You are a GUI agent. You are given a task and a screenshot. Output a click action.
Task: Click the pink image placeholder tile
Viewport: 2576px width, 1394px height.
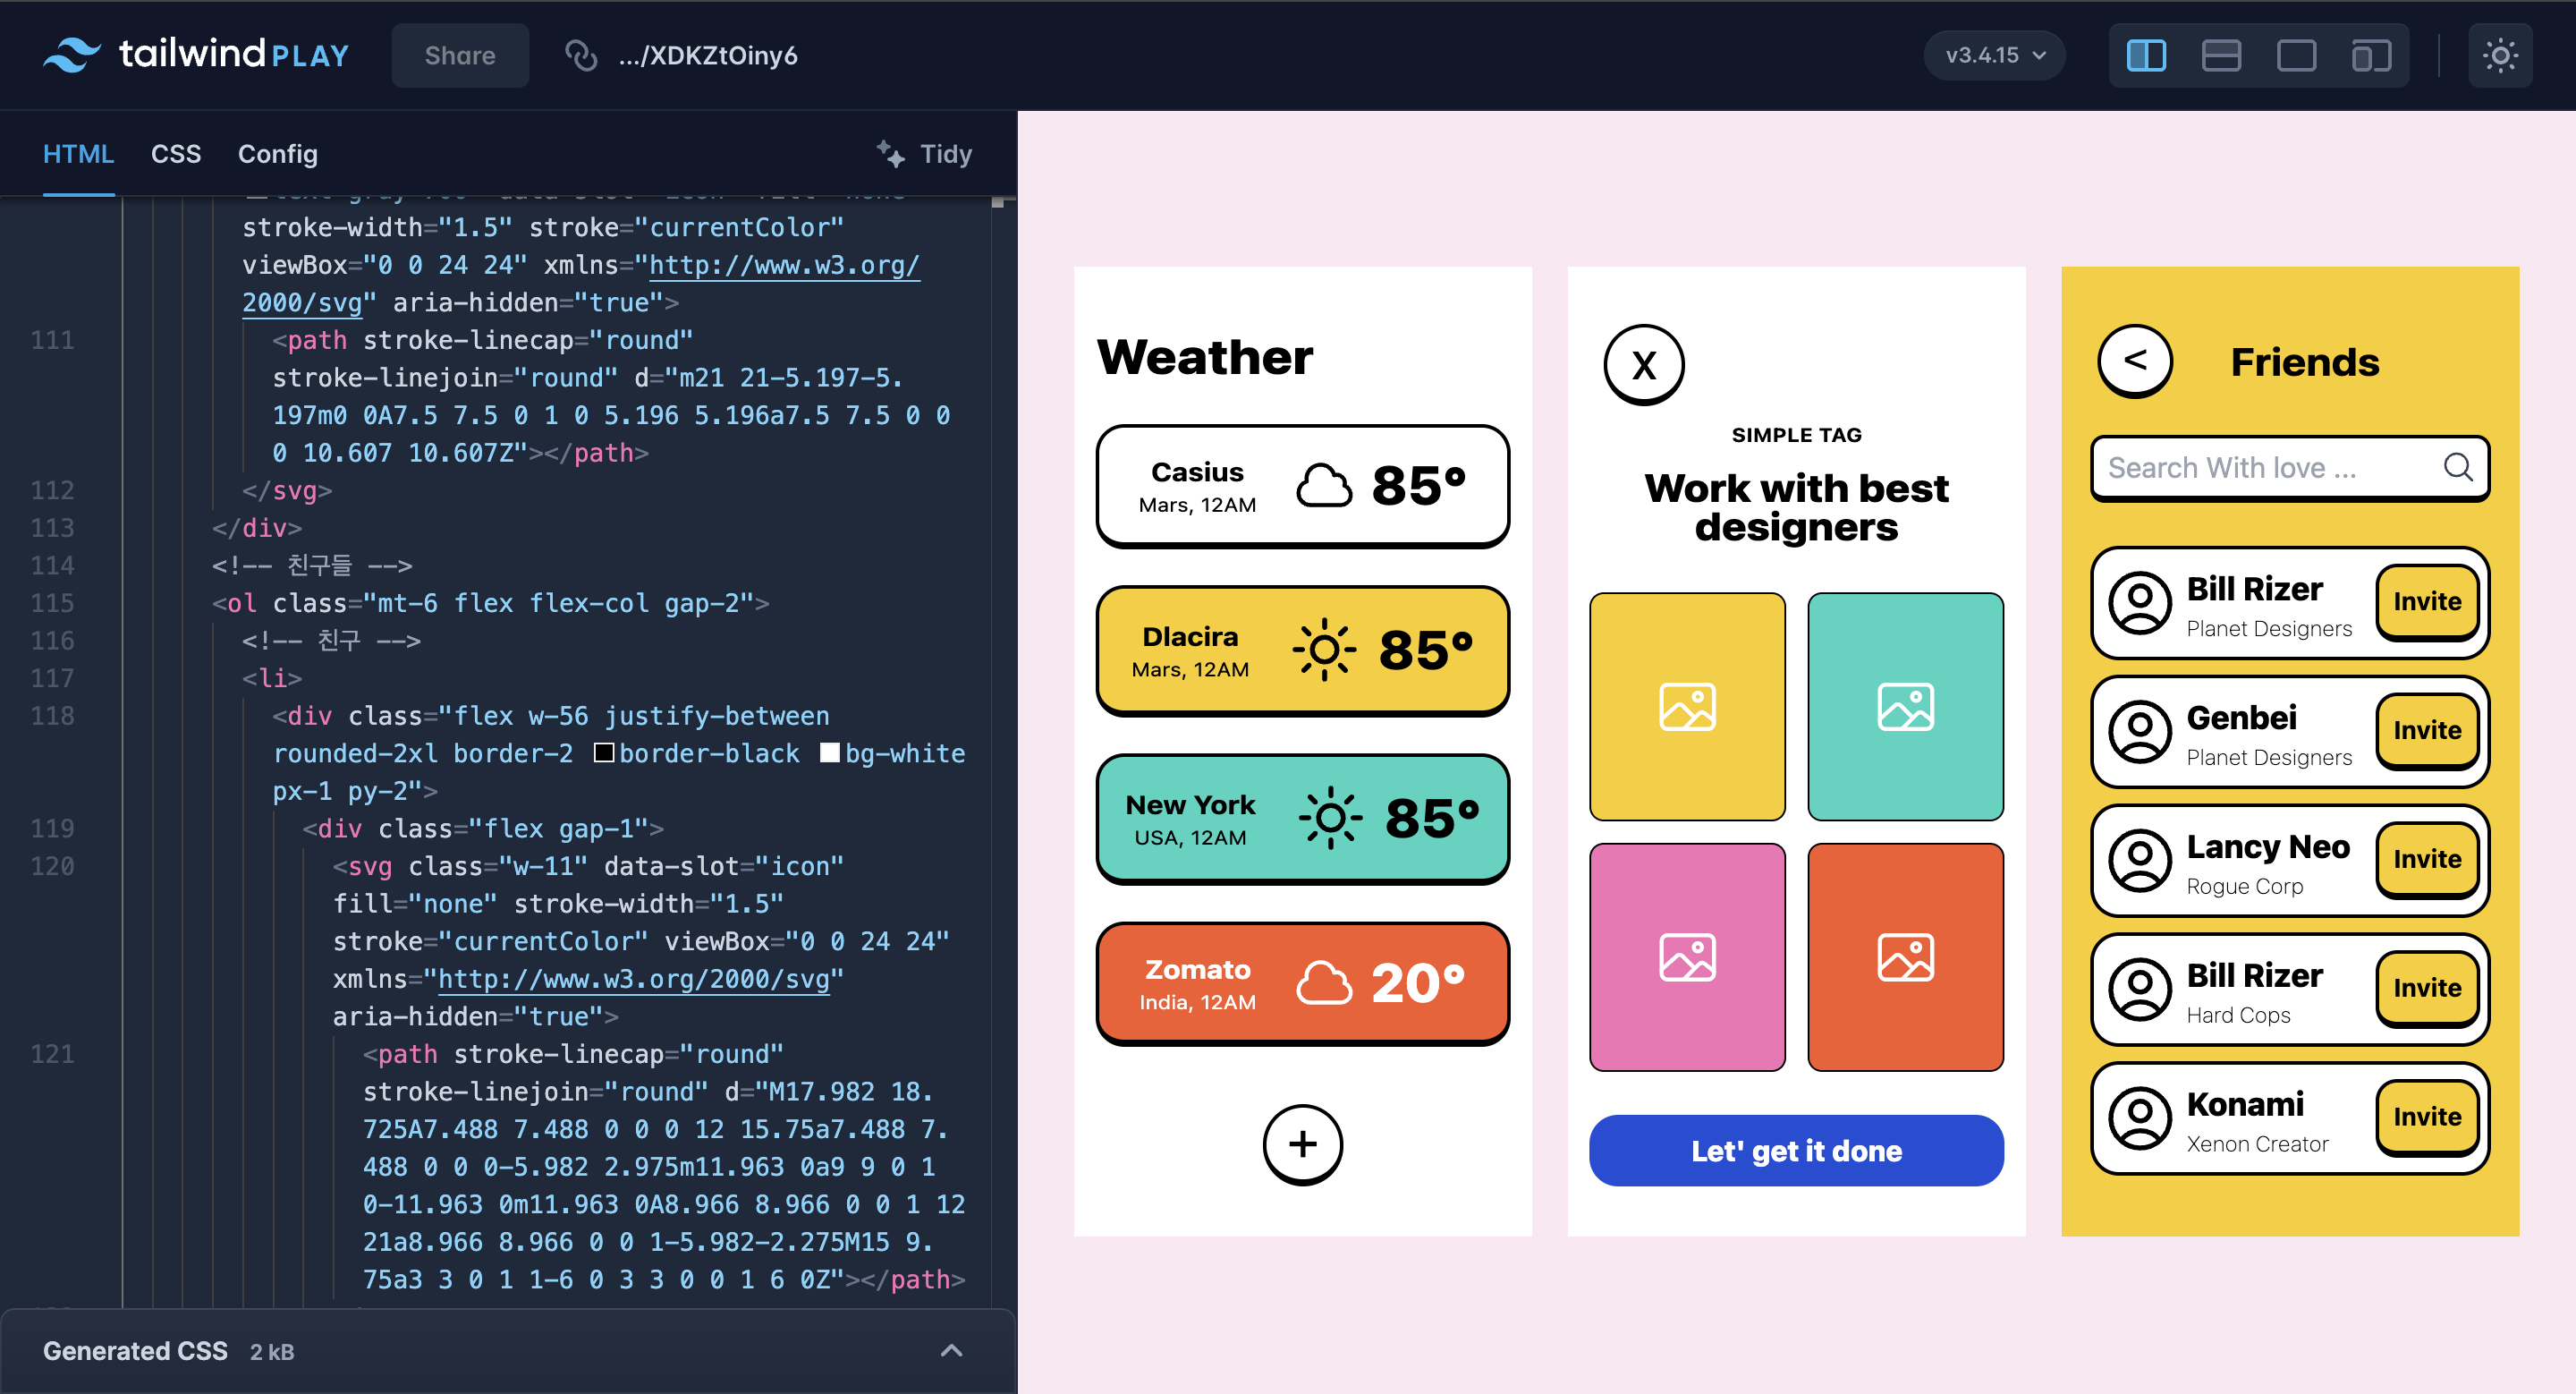tap(1687, 957)
